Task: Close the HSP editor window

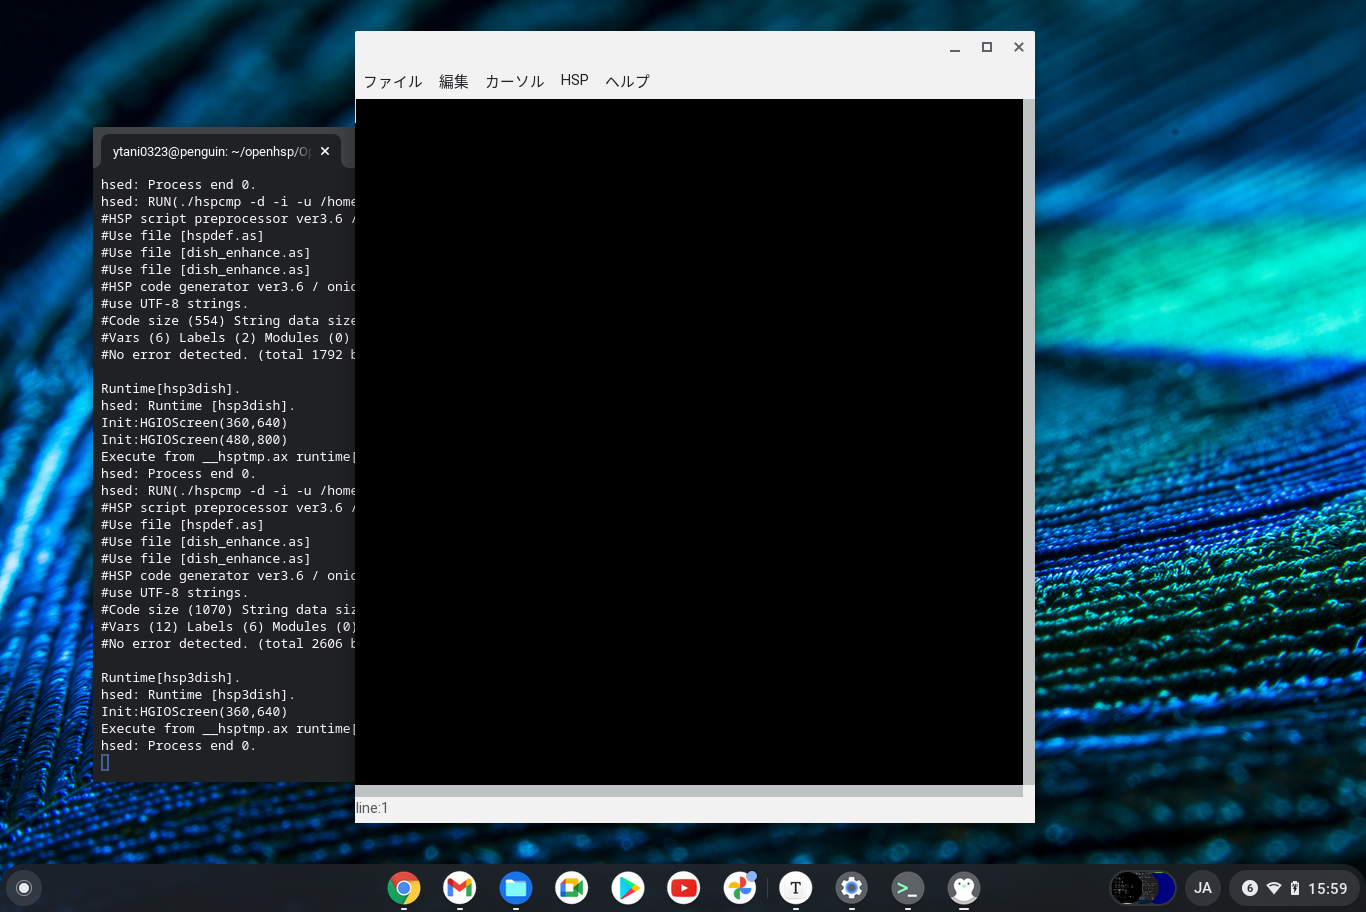Action: (x=1019, y=47)
